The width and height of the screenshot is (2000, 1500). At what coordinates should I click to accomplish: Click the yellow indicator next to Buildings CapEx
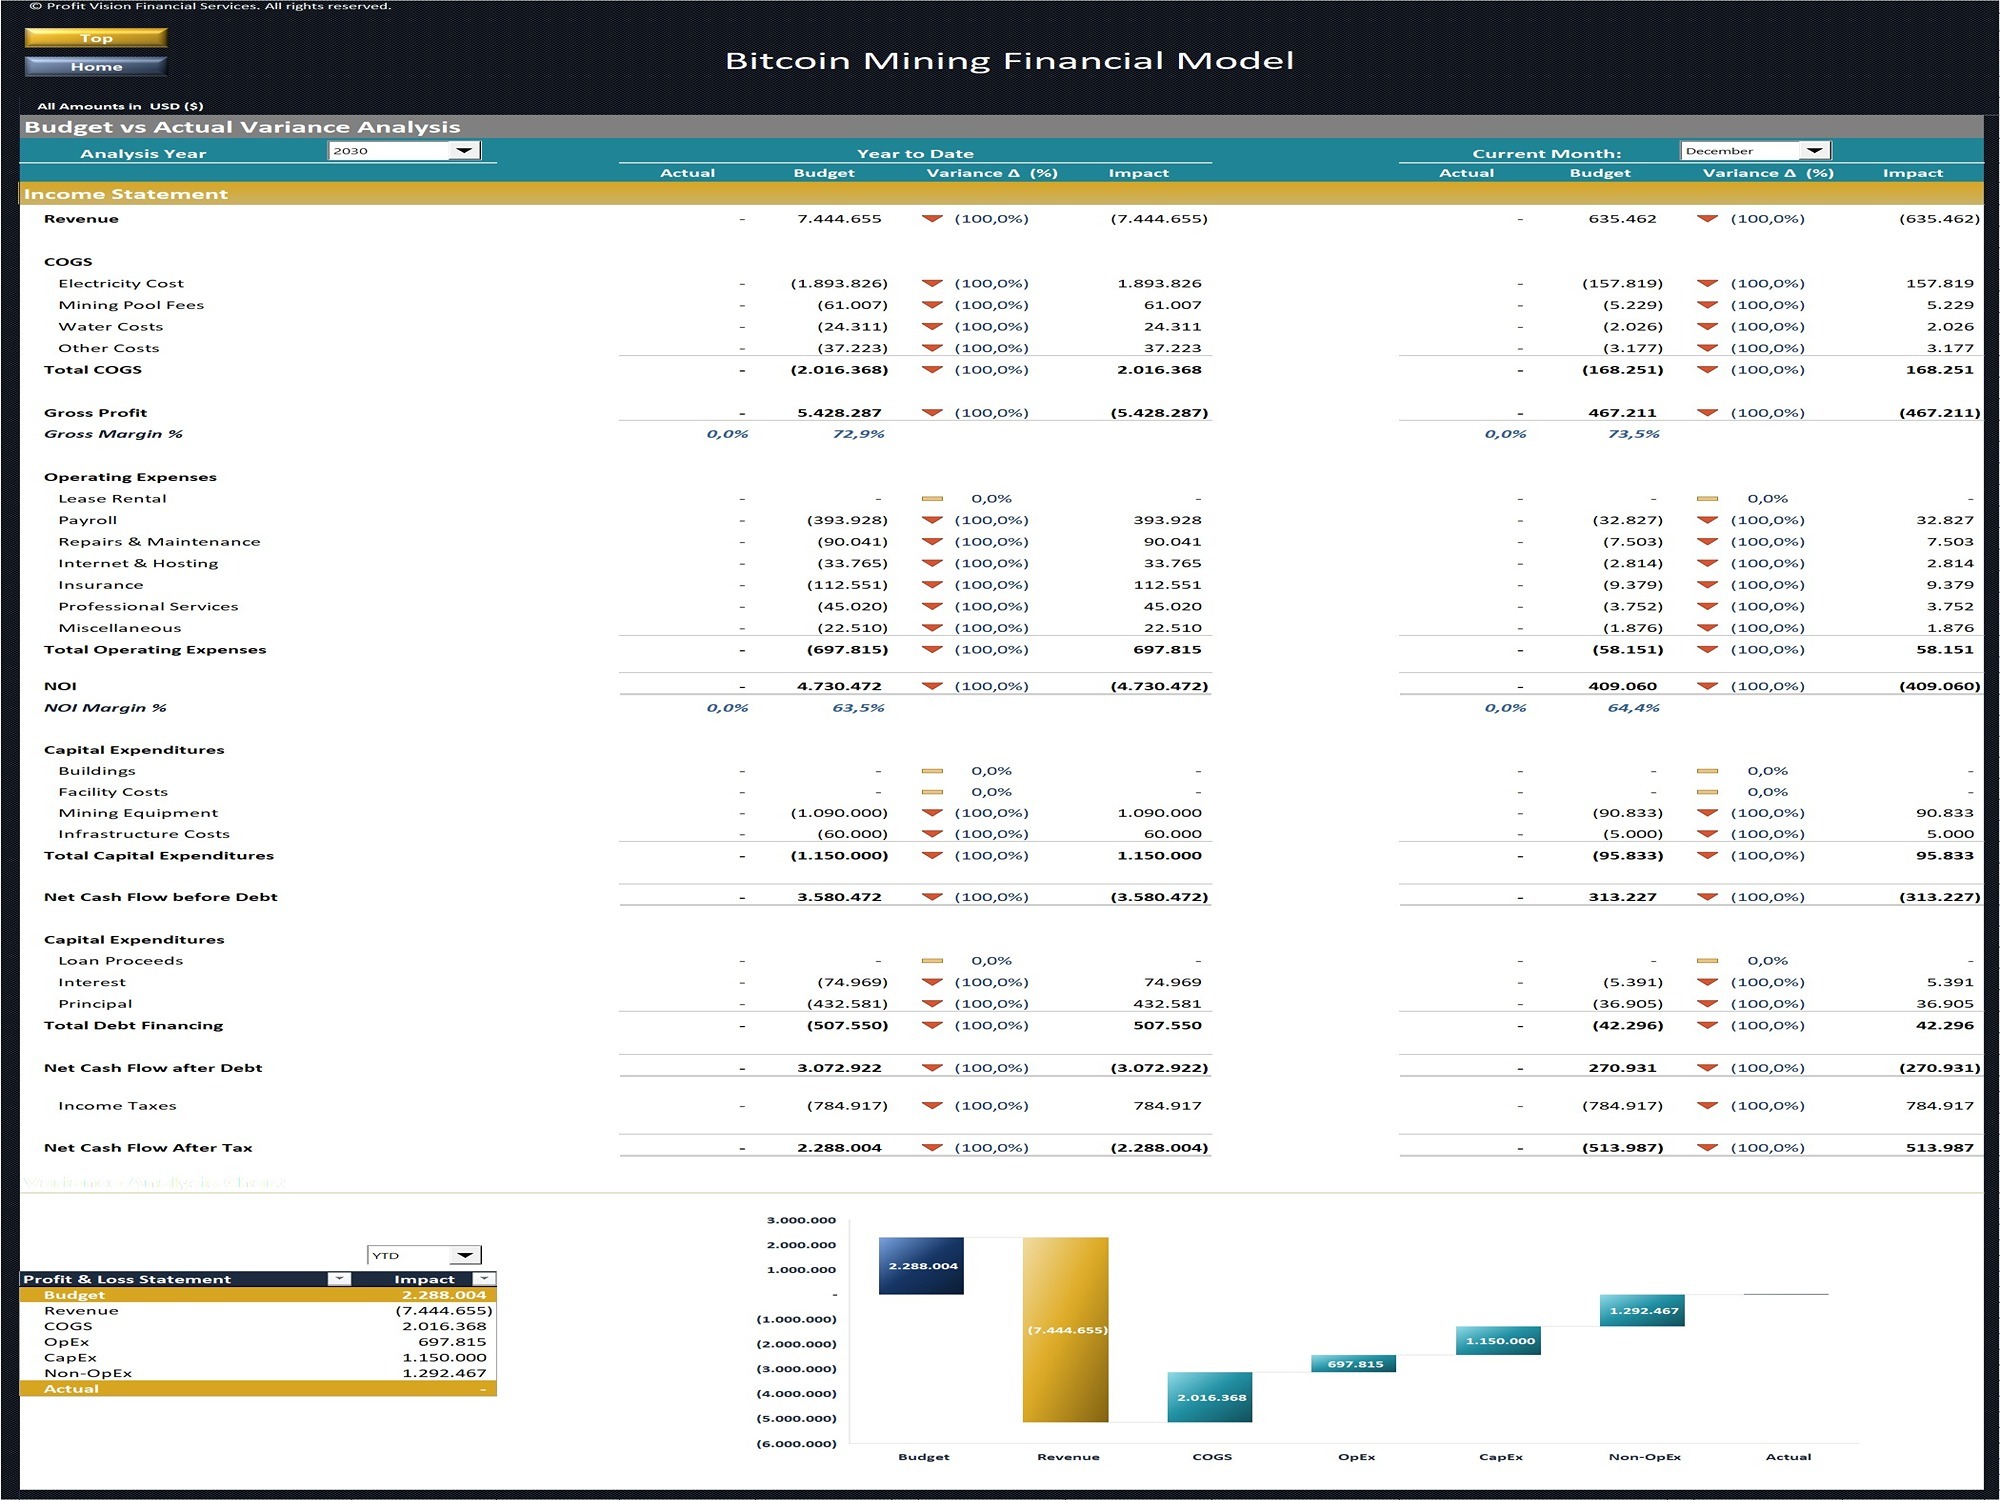coord(933,770)
